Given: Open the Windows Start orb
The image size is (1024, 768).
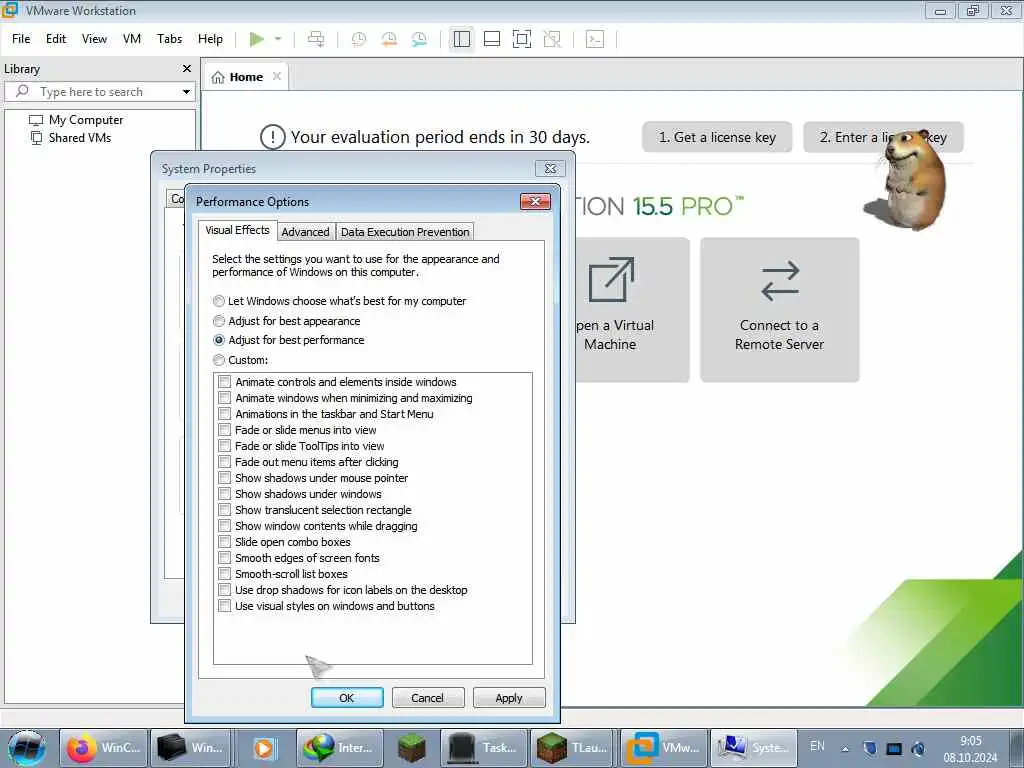Looking at the screenshot, I should pos(27,748).
